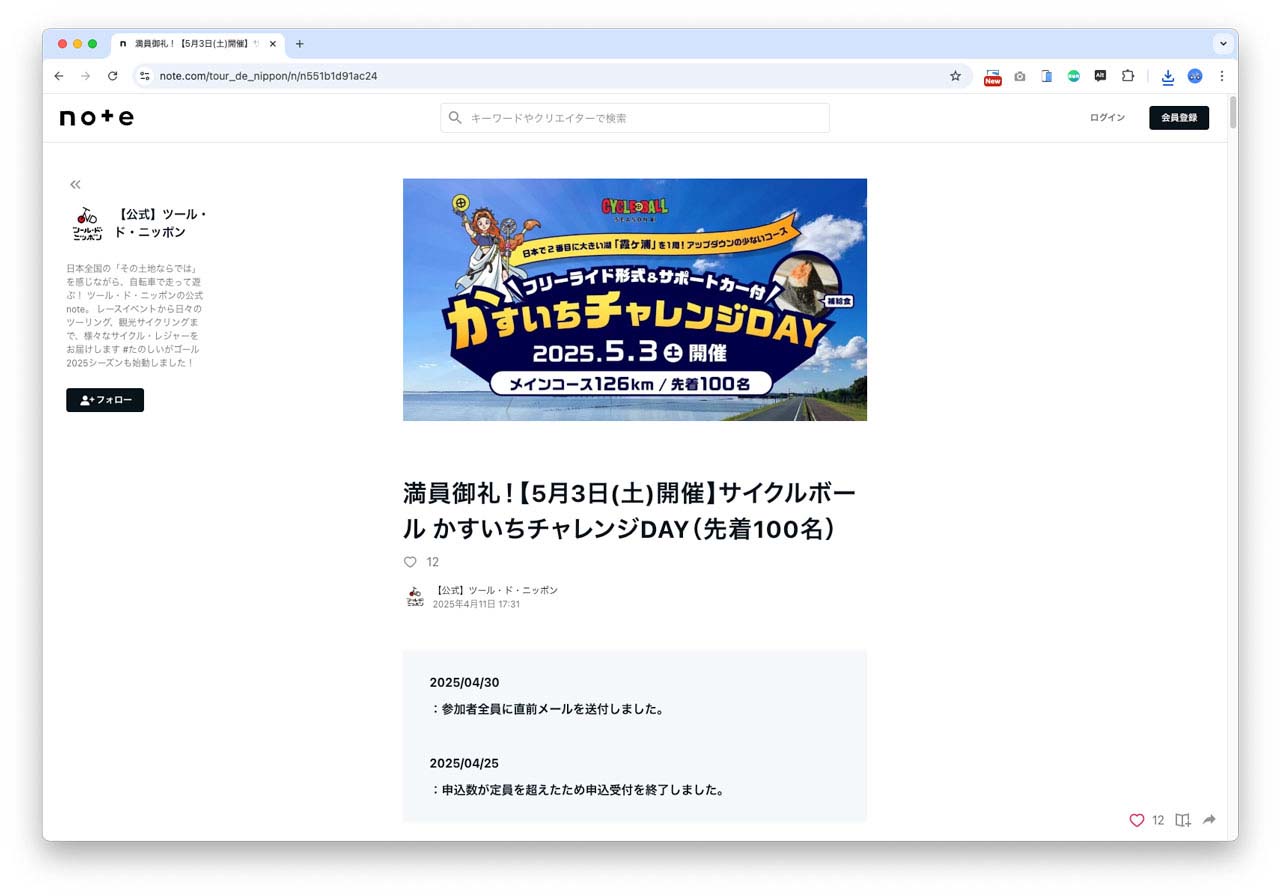Select the 参加者全員に直前メール line
1280x896 pixels.
[548, 709]
